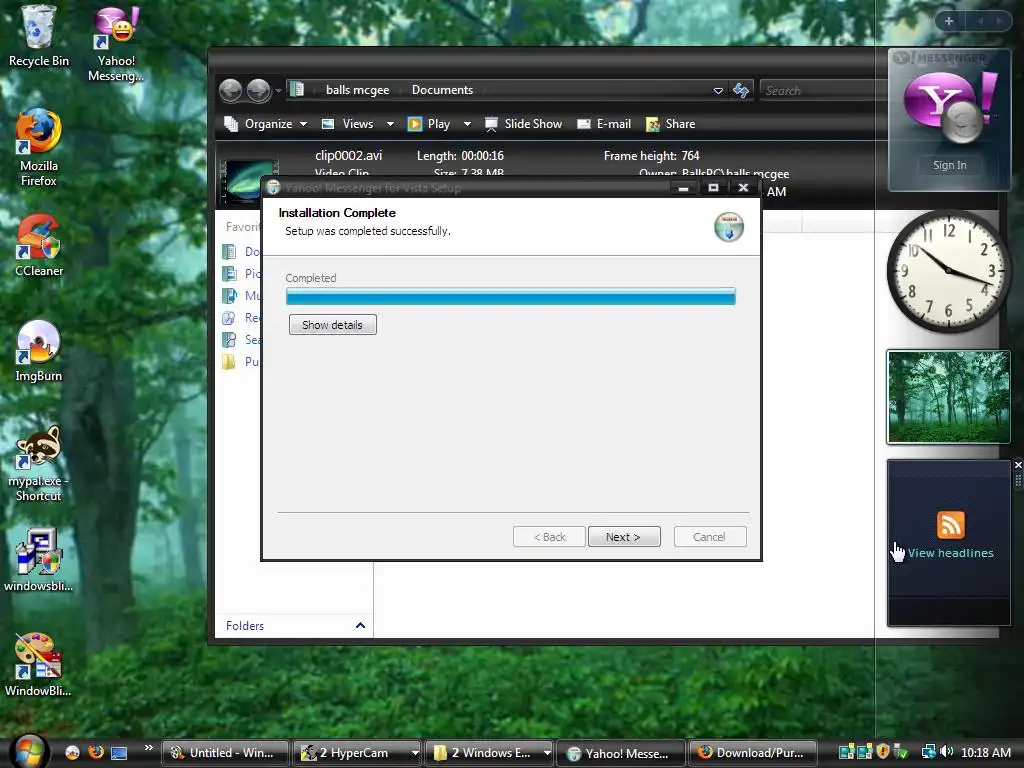Click Documents breadcrumb in address bar
1024x768 pixels.
[x=442, y=90]
